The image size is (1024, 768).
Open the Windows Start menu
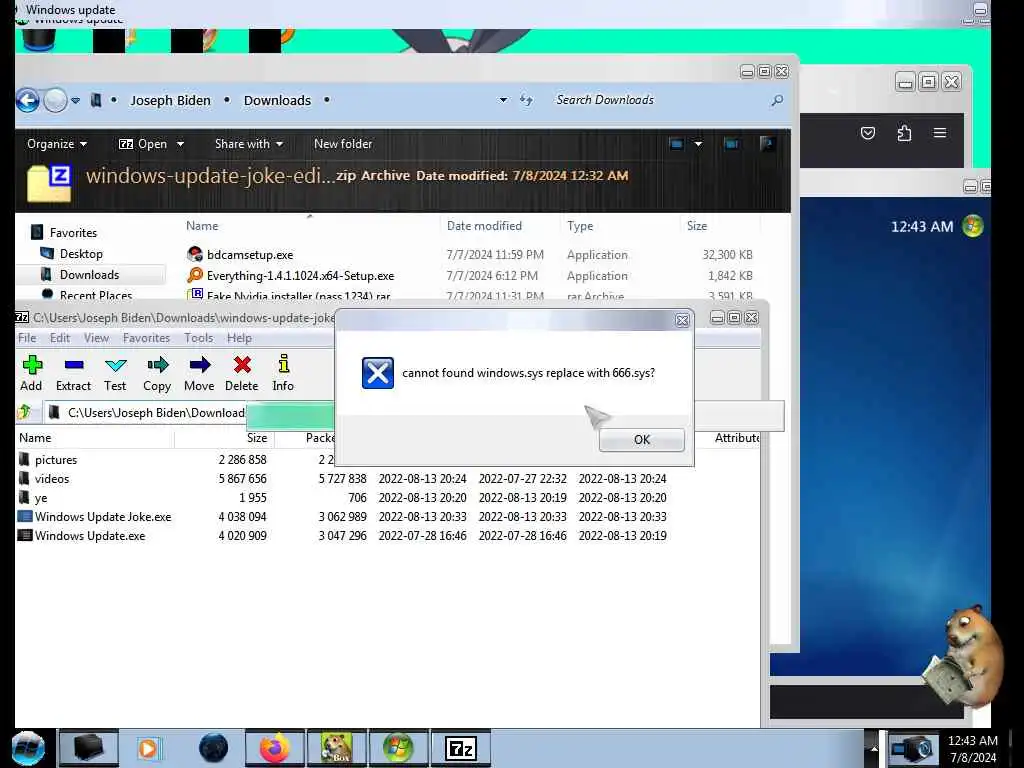click(28, 748)
